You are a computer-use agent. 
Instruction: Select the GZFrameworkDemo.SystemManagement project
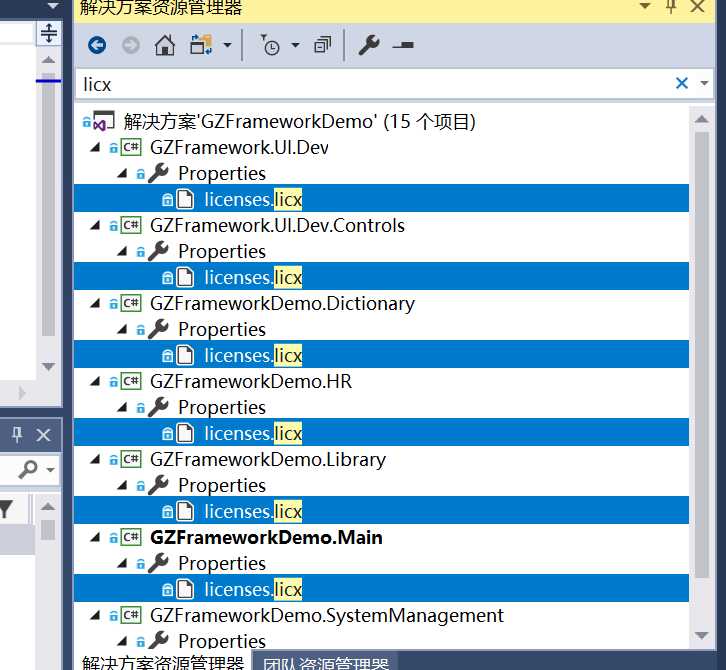point(327,616)
